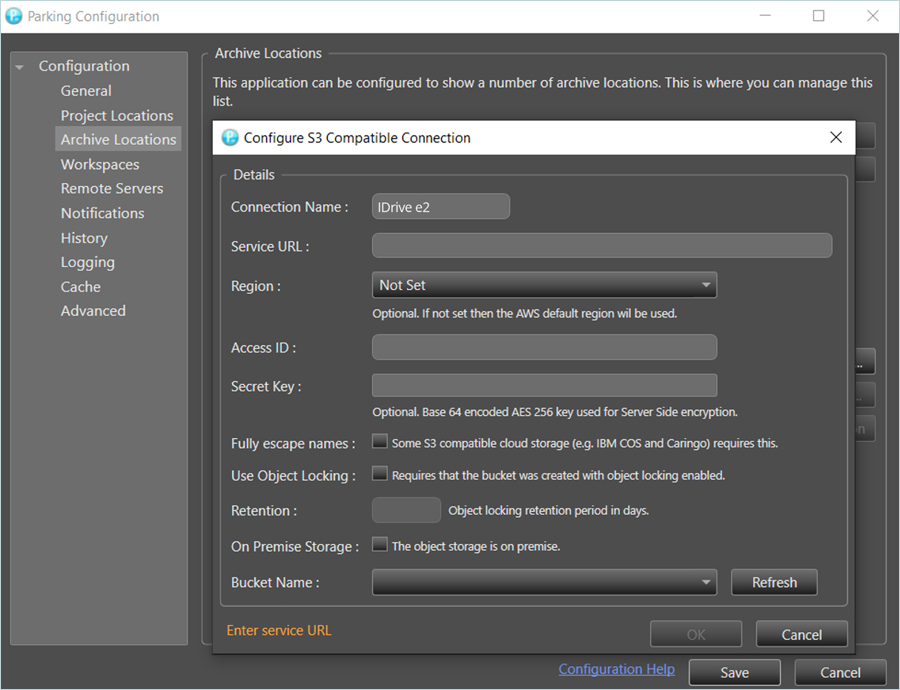Toggle the Use Object Locking checkbox

[x=380, y=475]
